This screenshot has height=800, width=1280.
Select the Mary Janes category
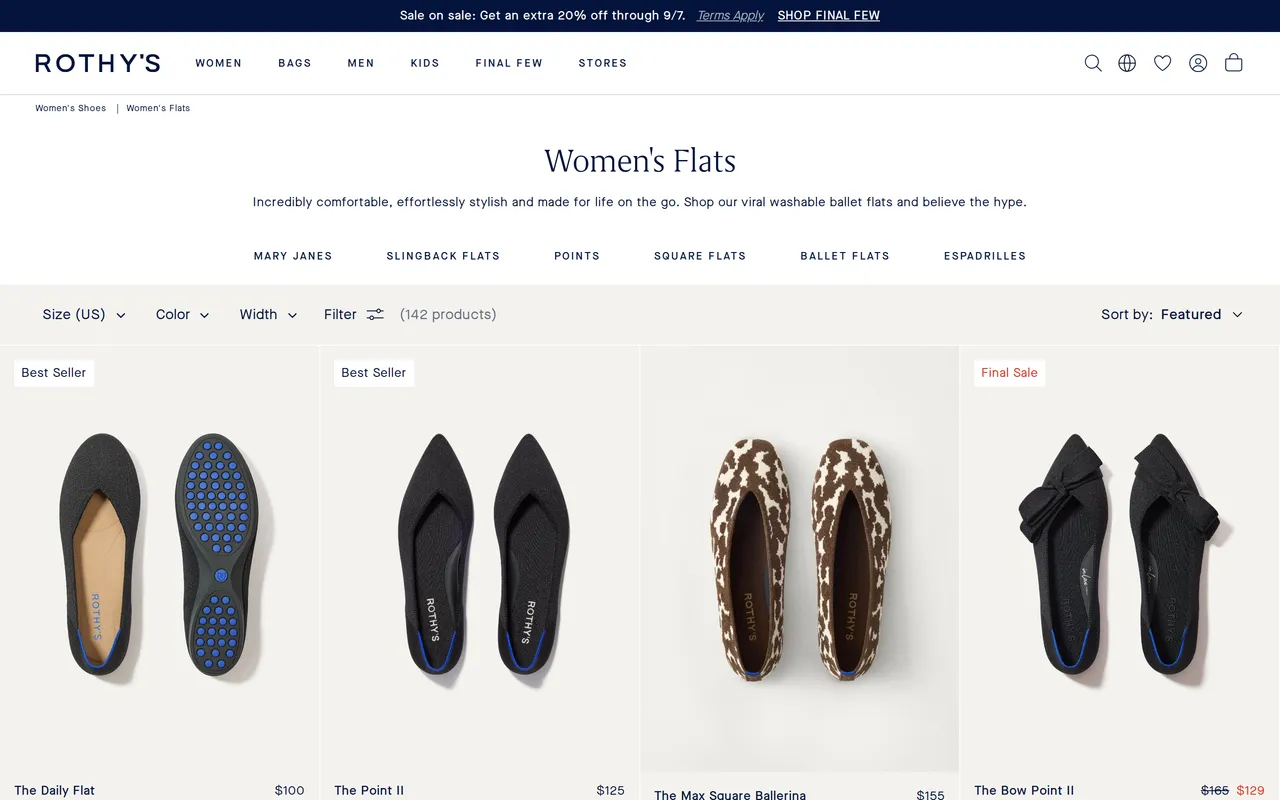coord(293,256)
